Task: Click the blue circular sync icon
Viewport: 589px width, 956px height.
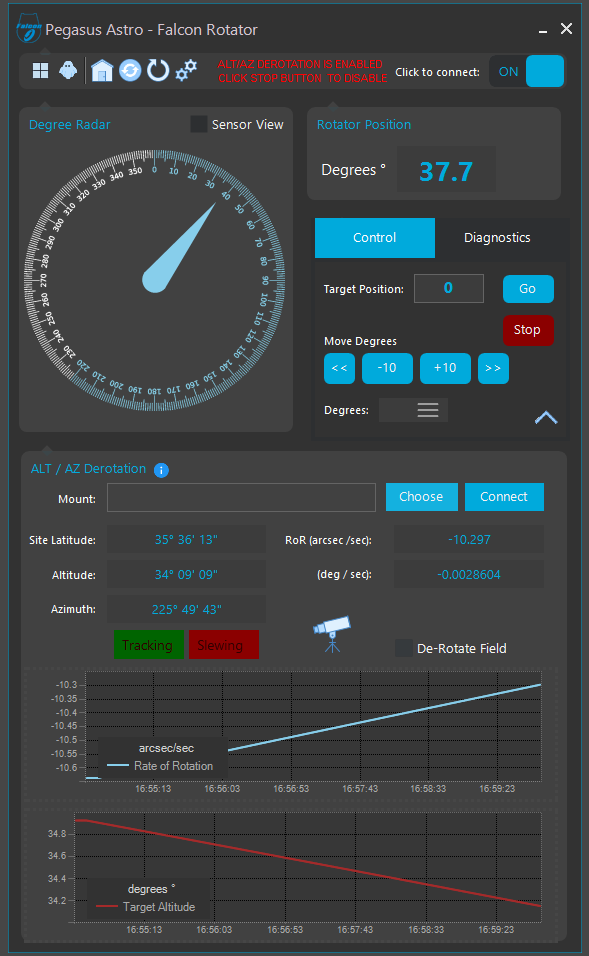Action: point(130,71)
